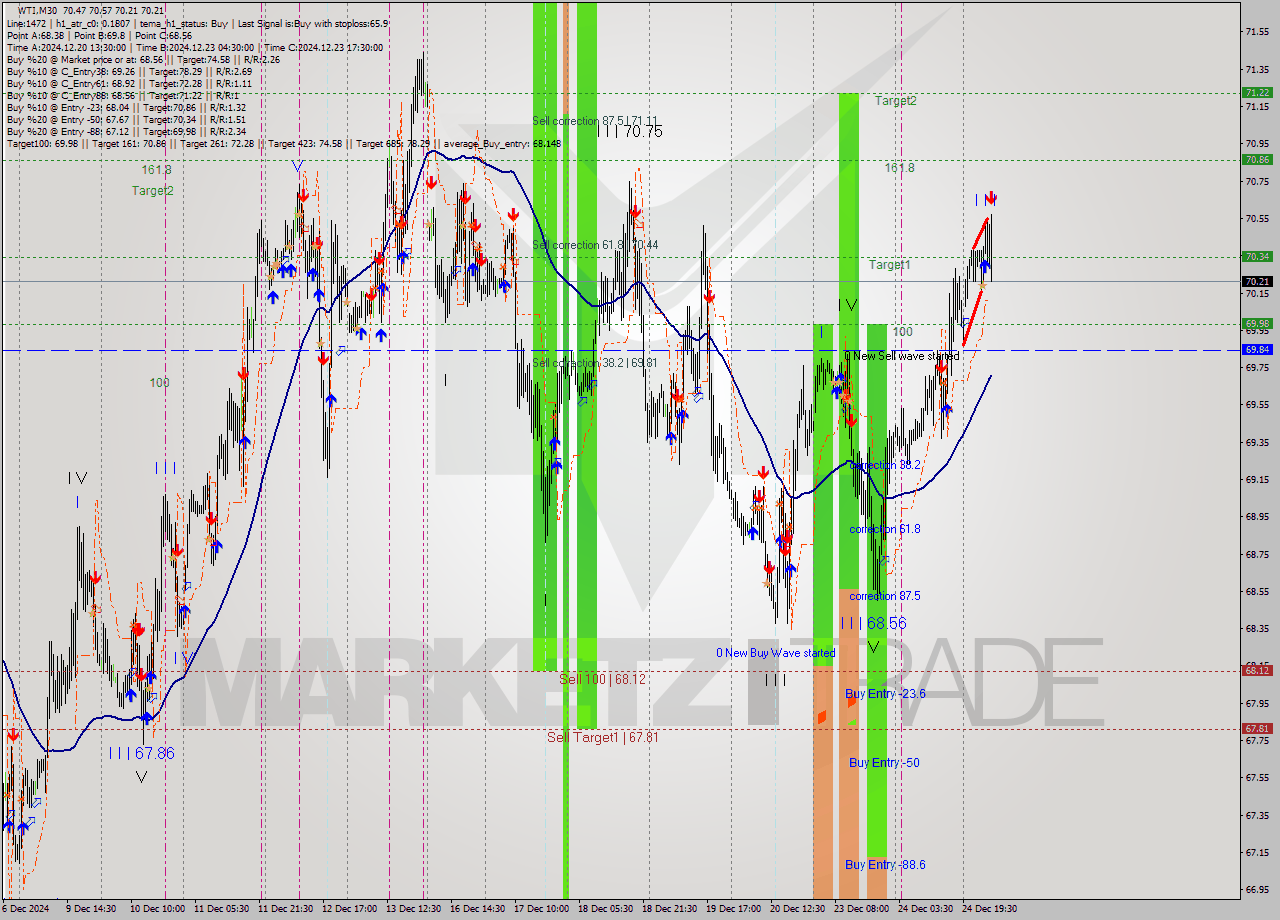
Task: Select the green 70.86 price tag
Action: (x=1257, y=159)
